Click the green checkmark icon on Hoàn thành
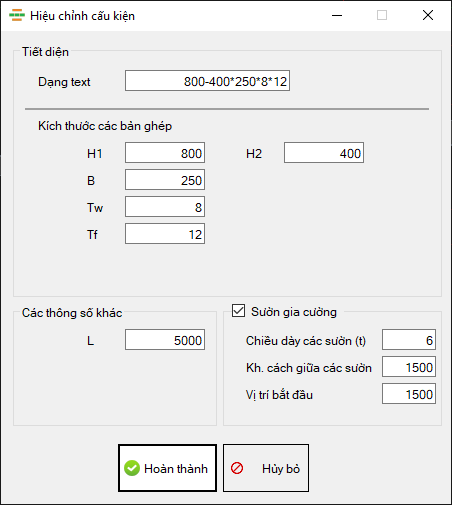Image resolution: width=452 pixels, height=505 pixels. 132,468
